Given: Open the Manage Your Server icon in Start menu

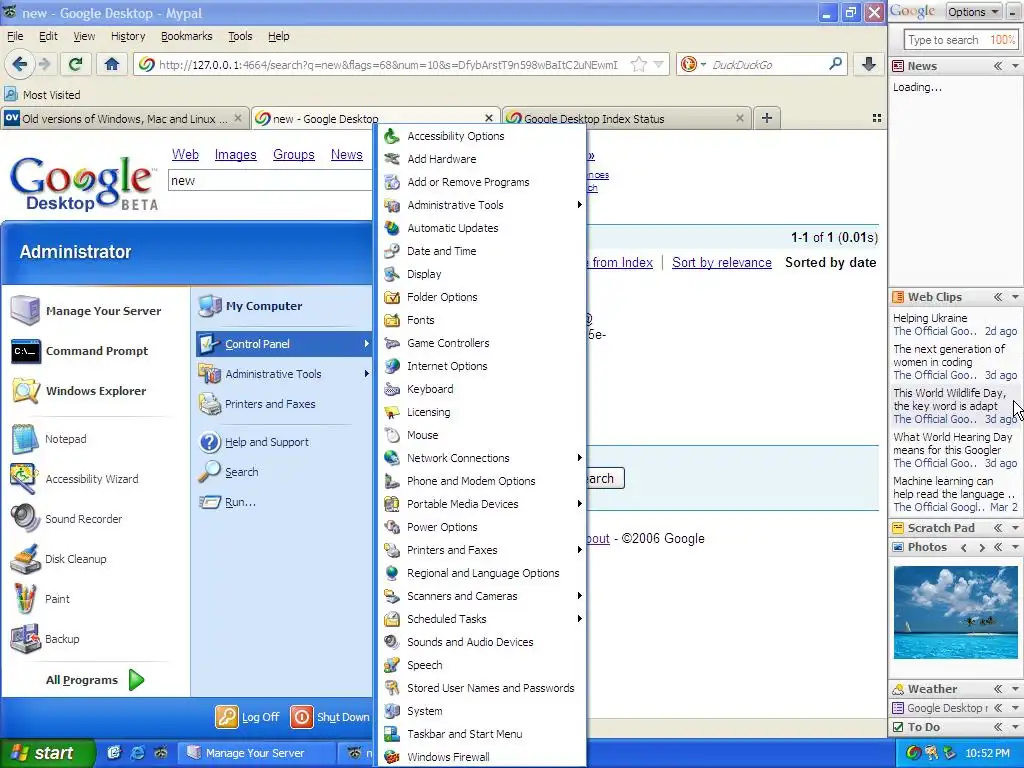Looking at the screenshot, I should 25,311.
